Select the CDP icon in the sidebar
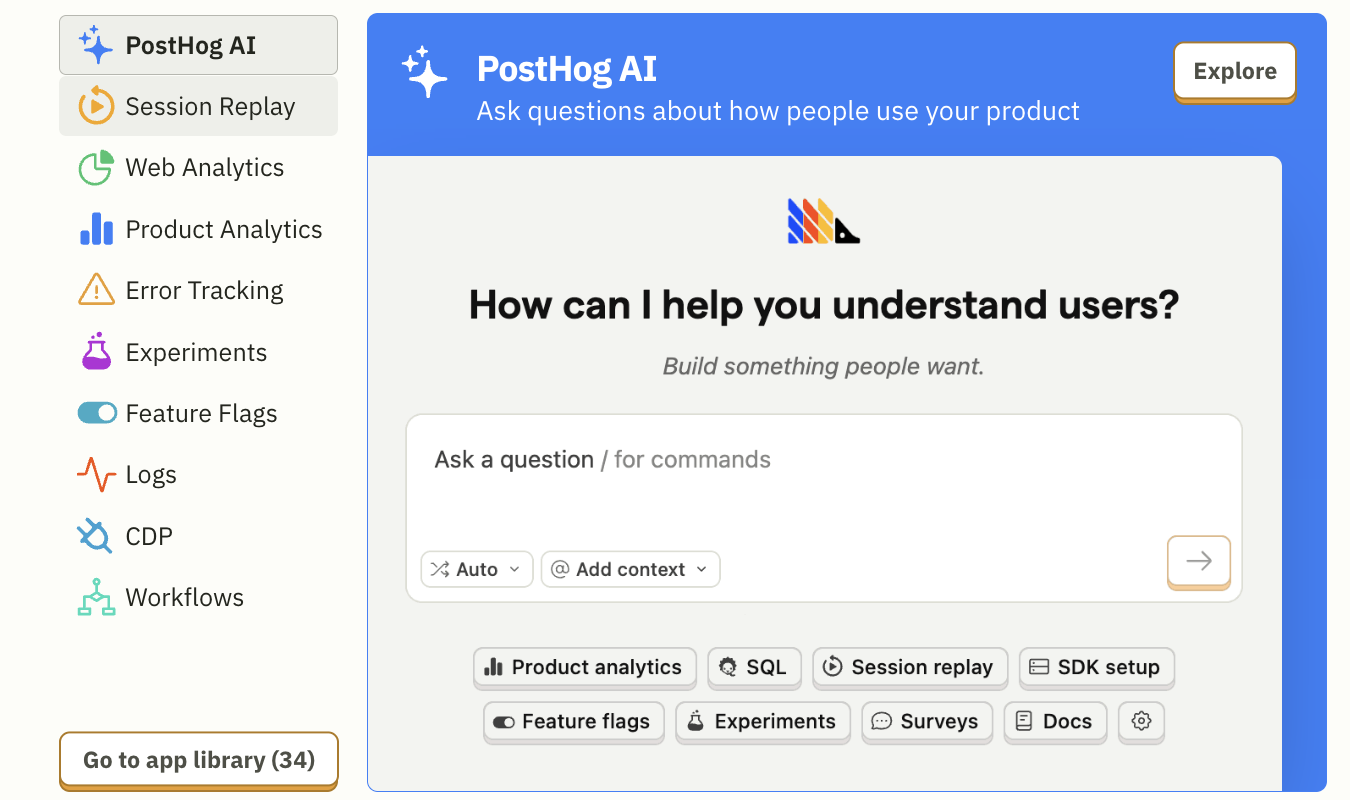This screenshot has width=1350, height=800. (x=95, y=536)
